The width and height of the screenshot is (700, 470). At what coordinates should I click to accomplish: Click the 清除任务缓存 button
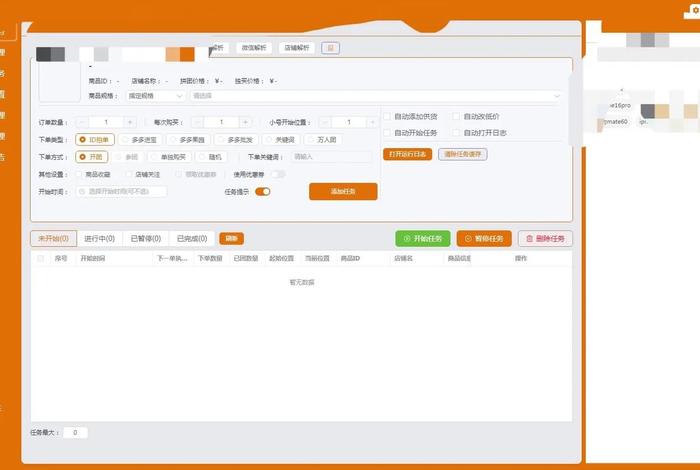[x=462, y=154]
